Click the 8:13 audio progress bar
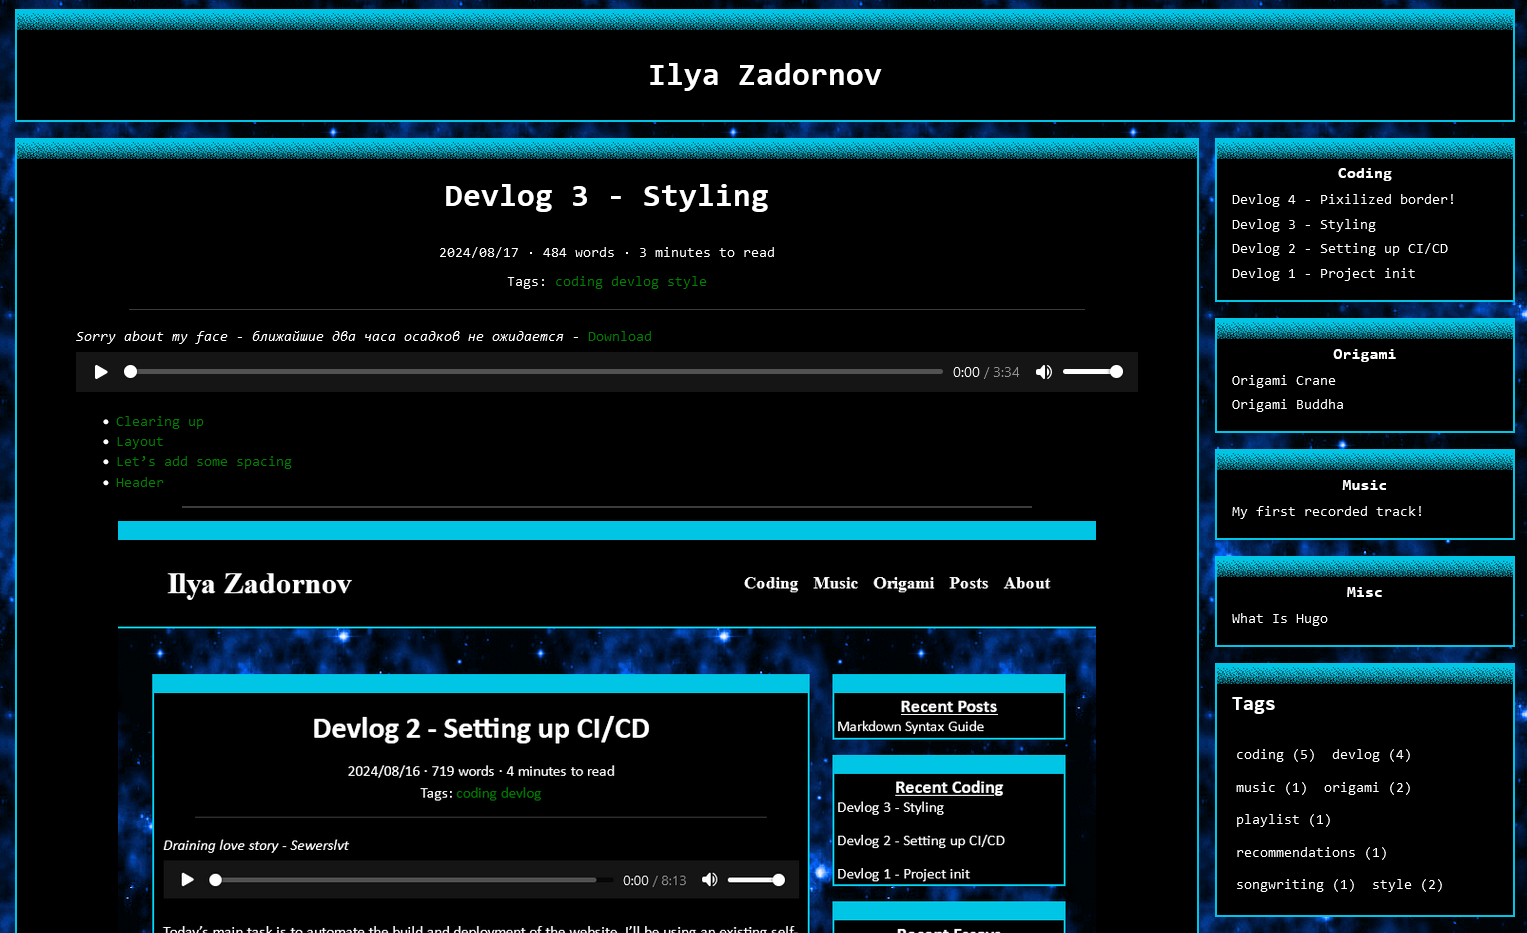The image size is (1527, 933). (410, 880)
